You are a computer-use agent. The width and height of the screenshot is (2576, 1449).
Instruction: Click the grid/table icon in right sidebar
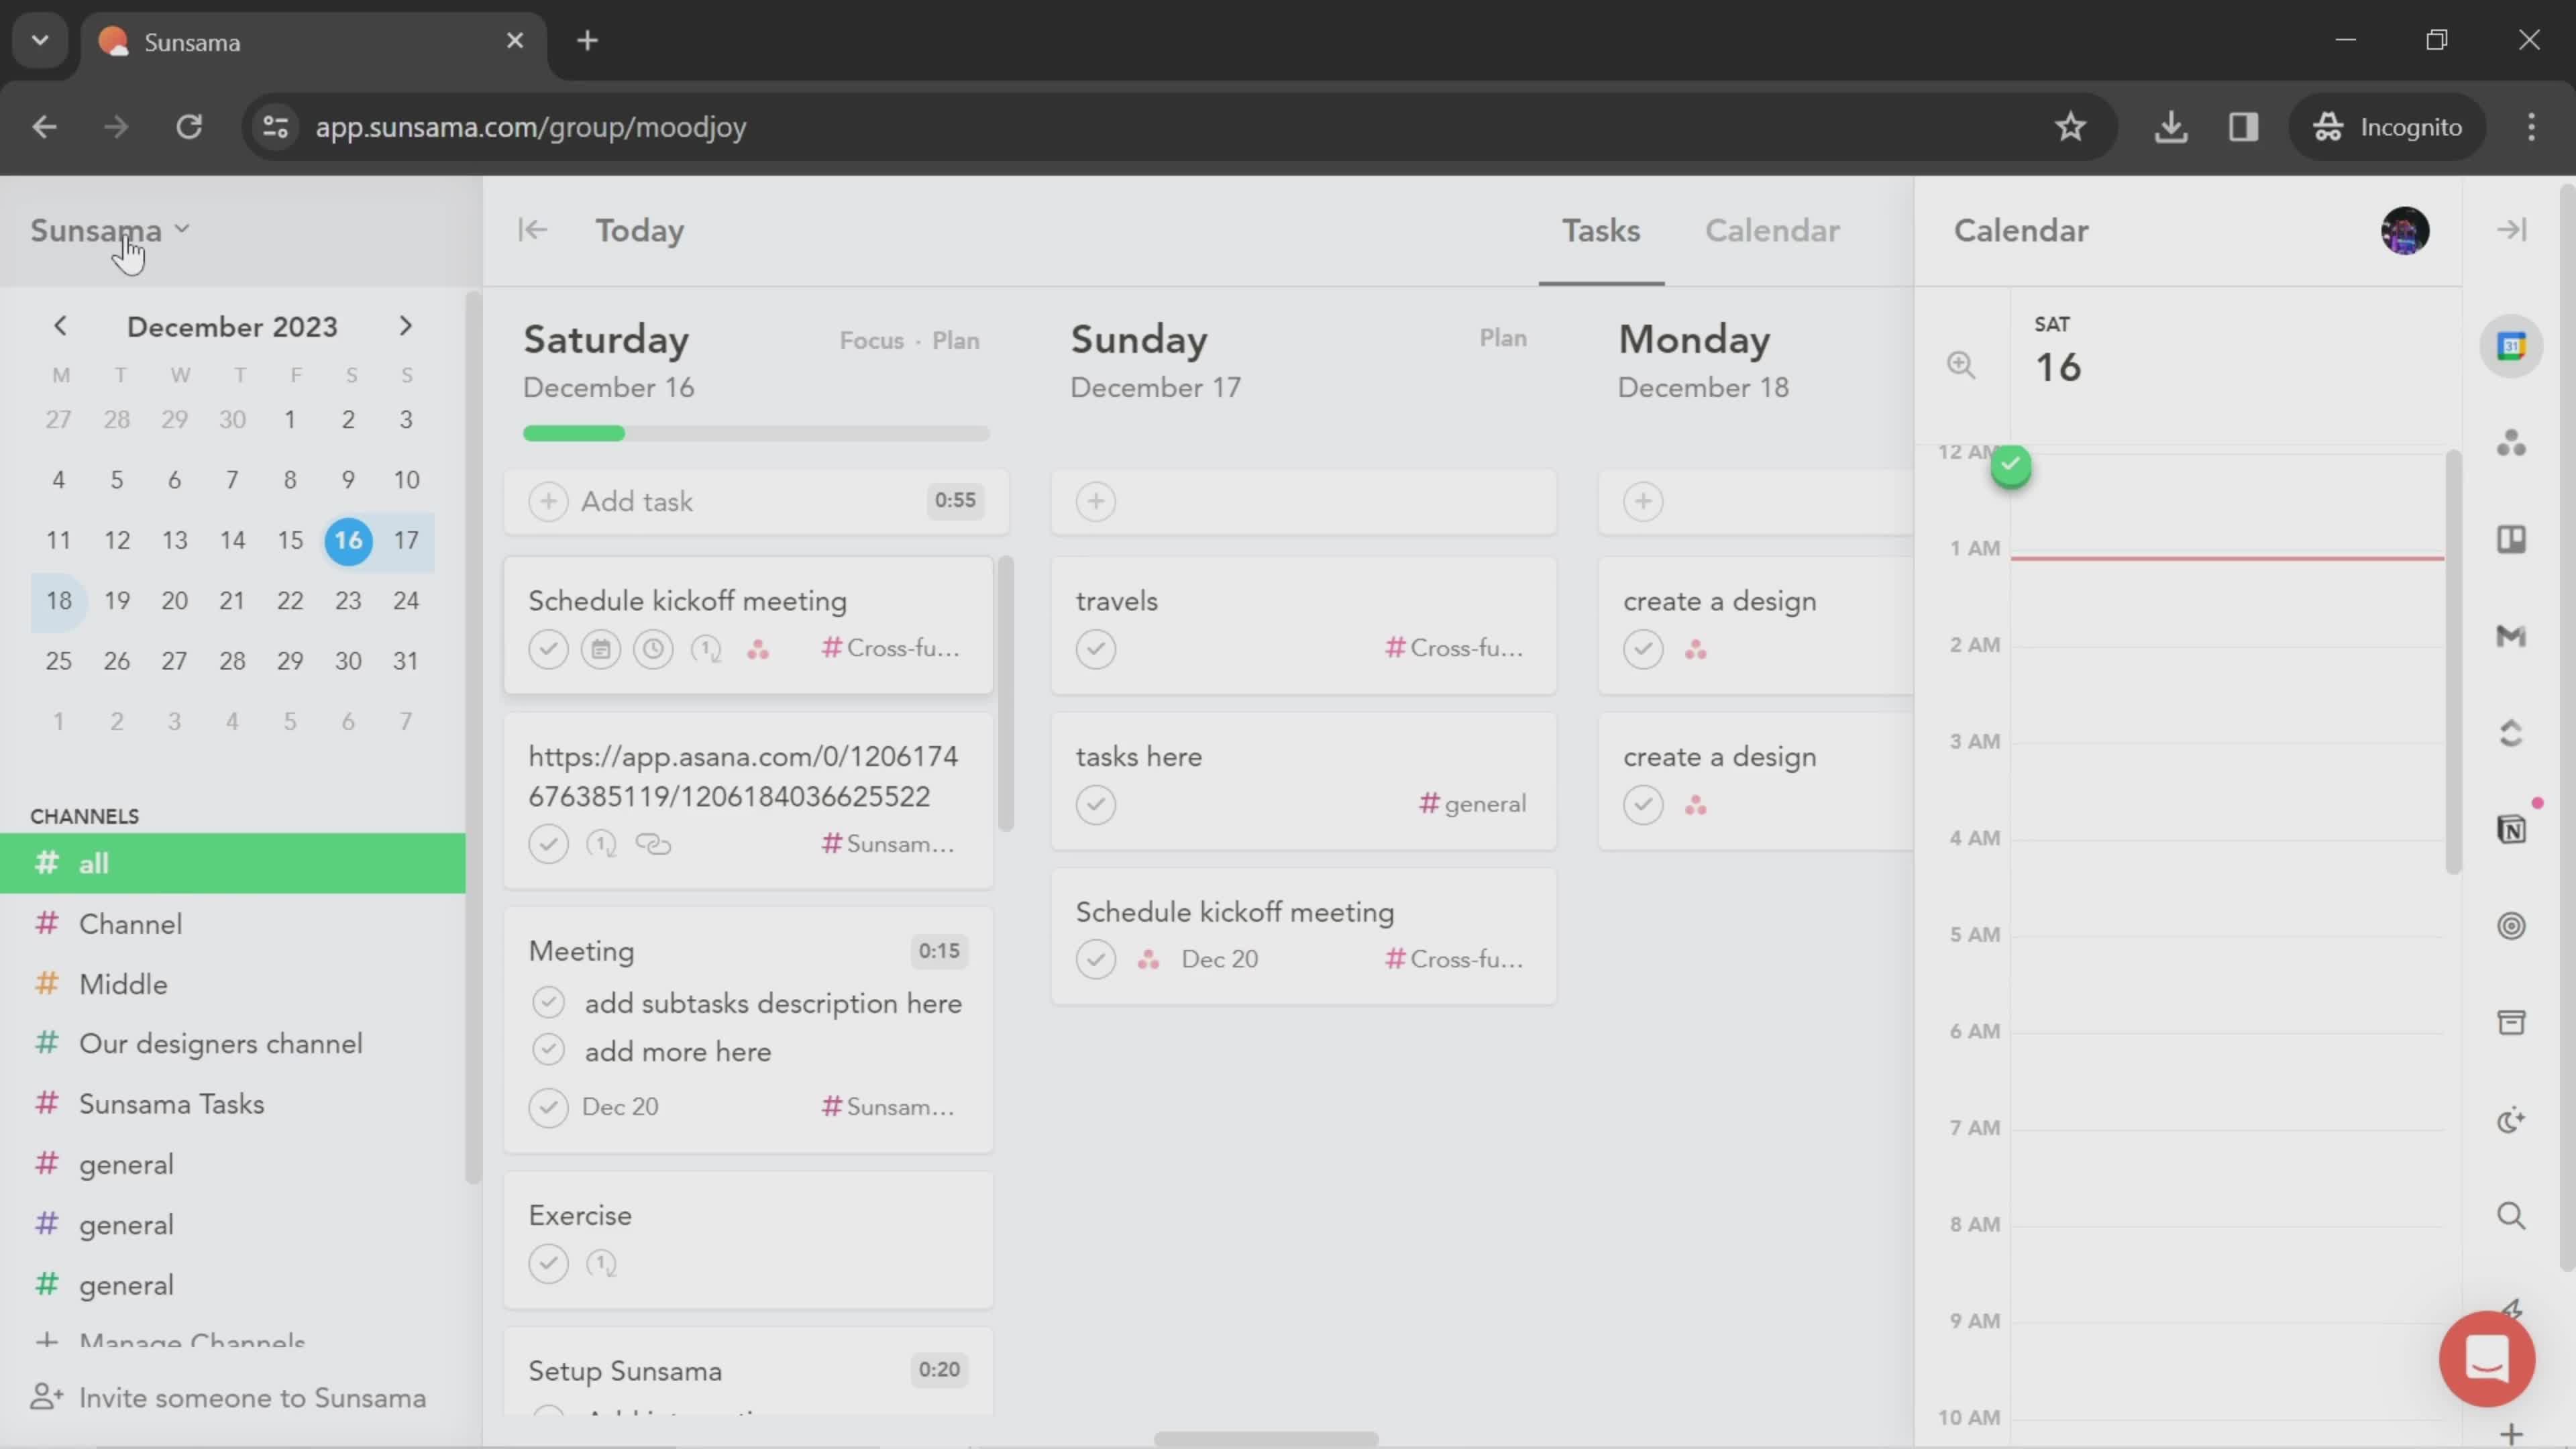tap(2514, 538)
